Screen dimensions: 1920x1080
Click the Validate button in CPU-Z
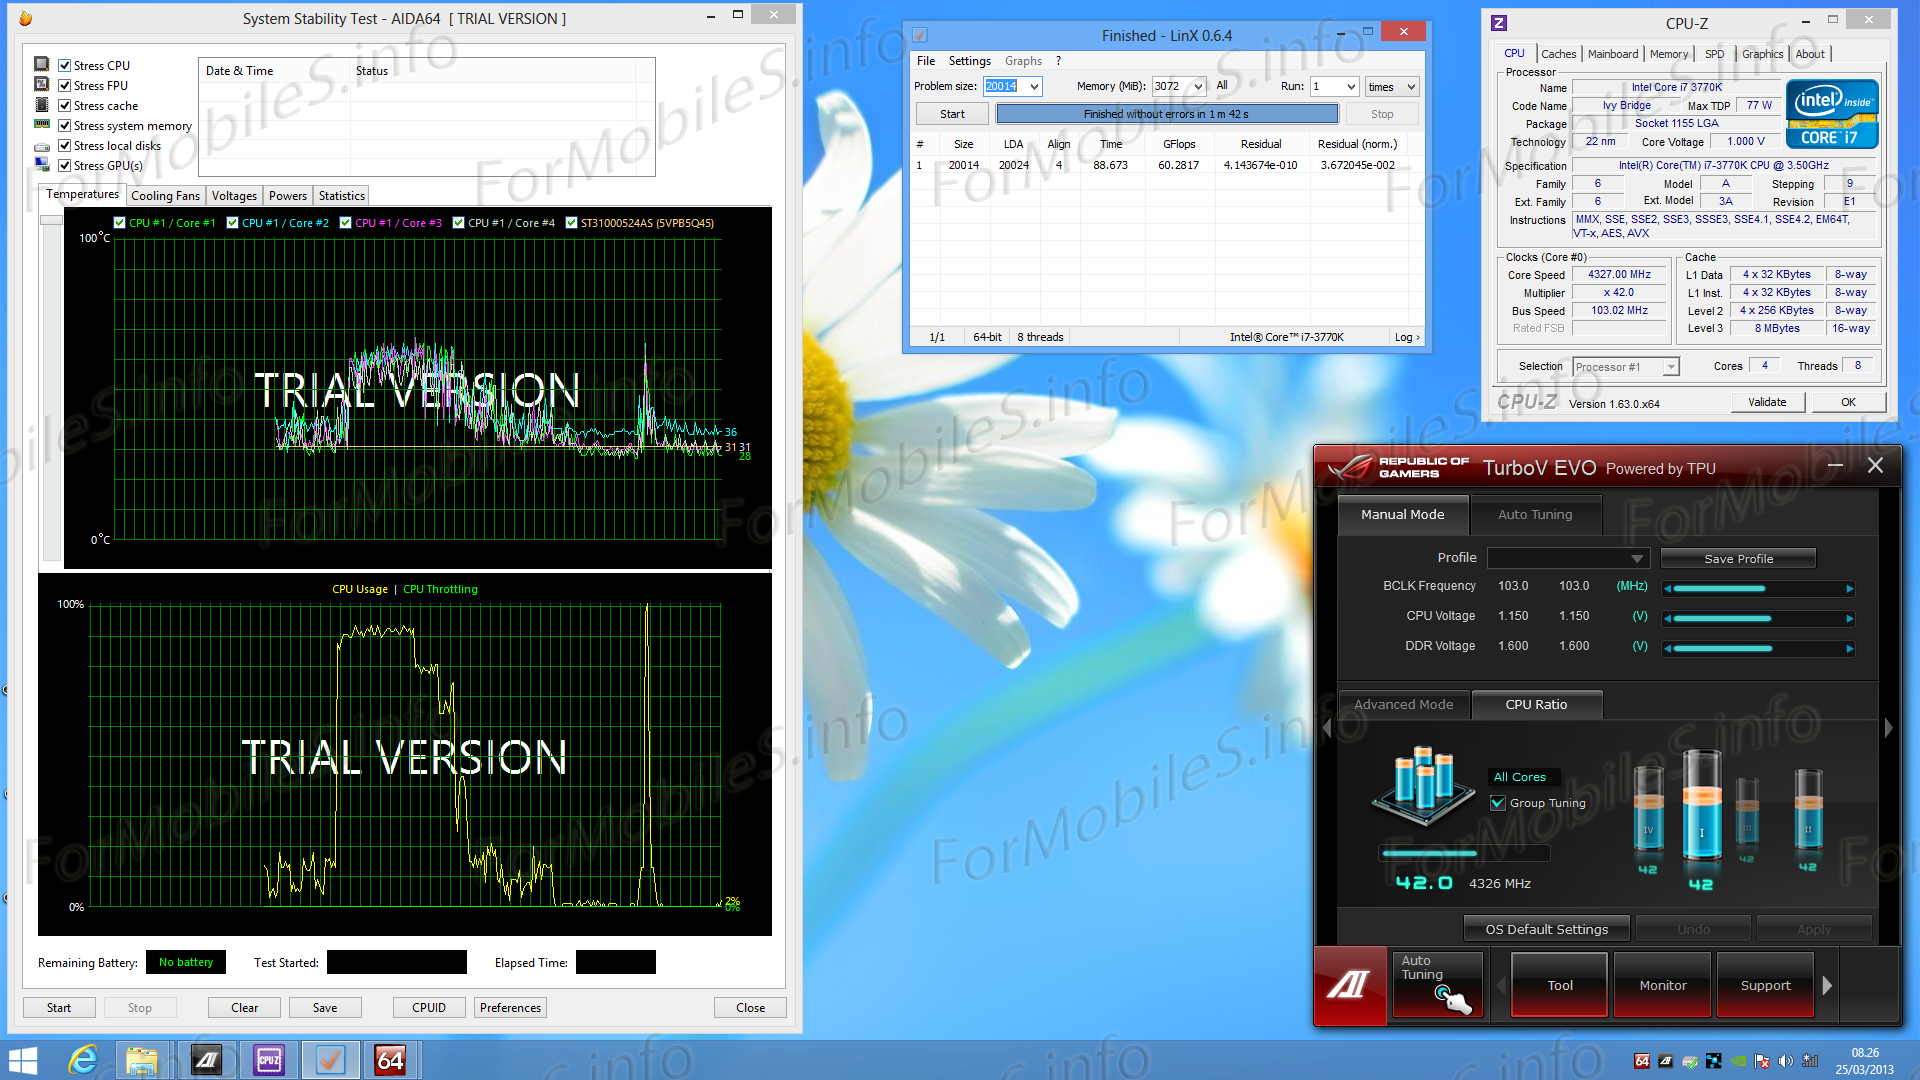1767,402
